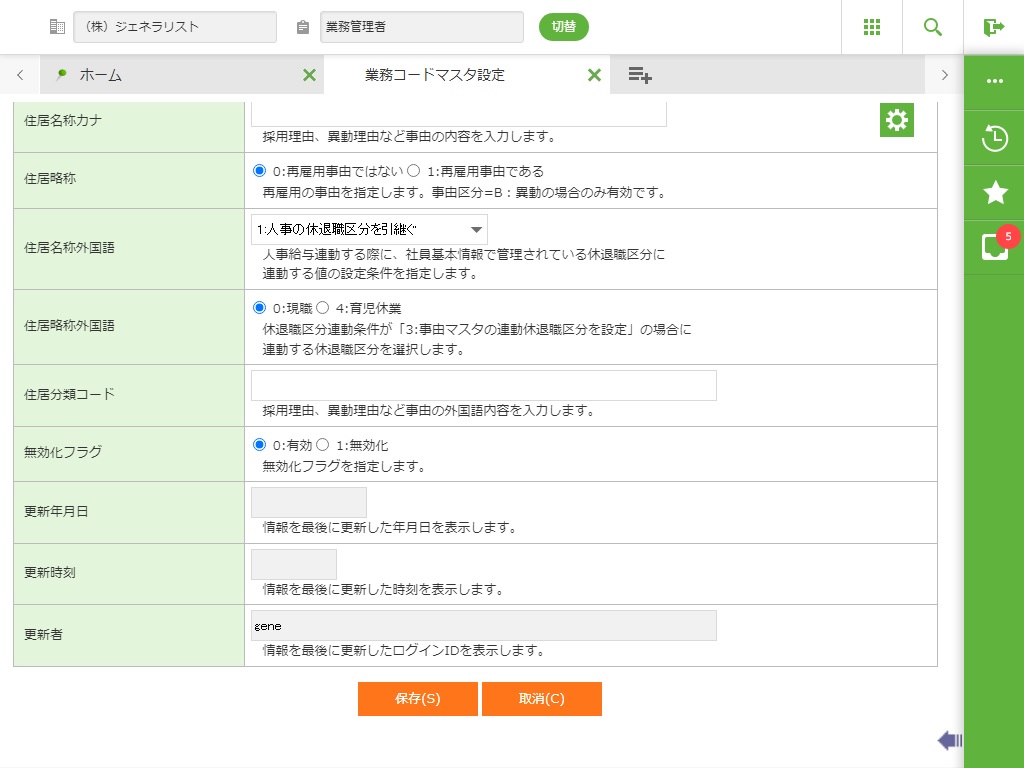Open the green gear settings icon
This screenshot has width=1024, height=768.
(896, 120)
